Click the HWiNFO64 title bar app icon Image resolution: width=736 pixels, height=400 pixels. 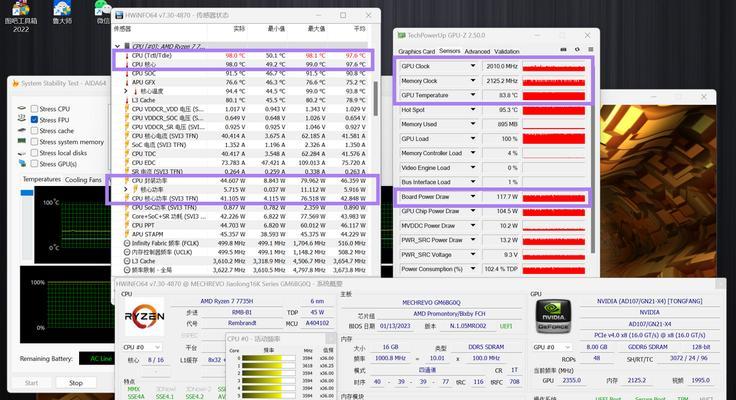coord(119,15)
